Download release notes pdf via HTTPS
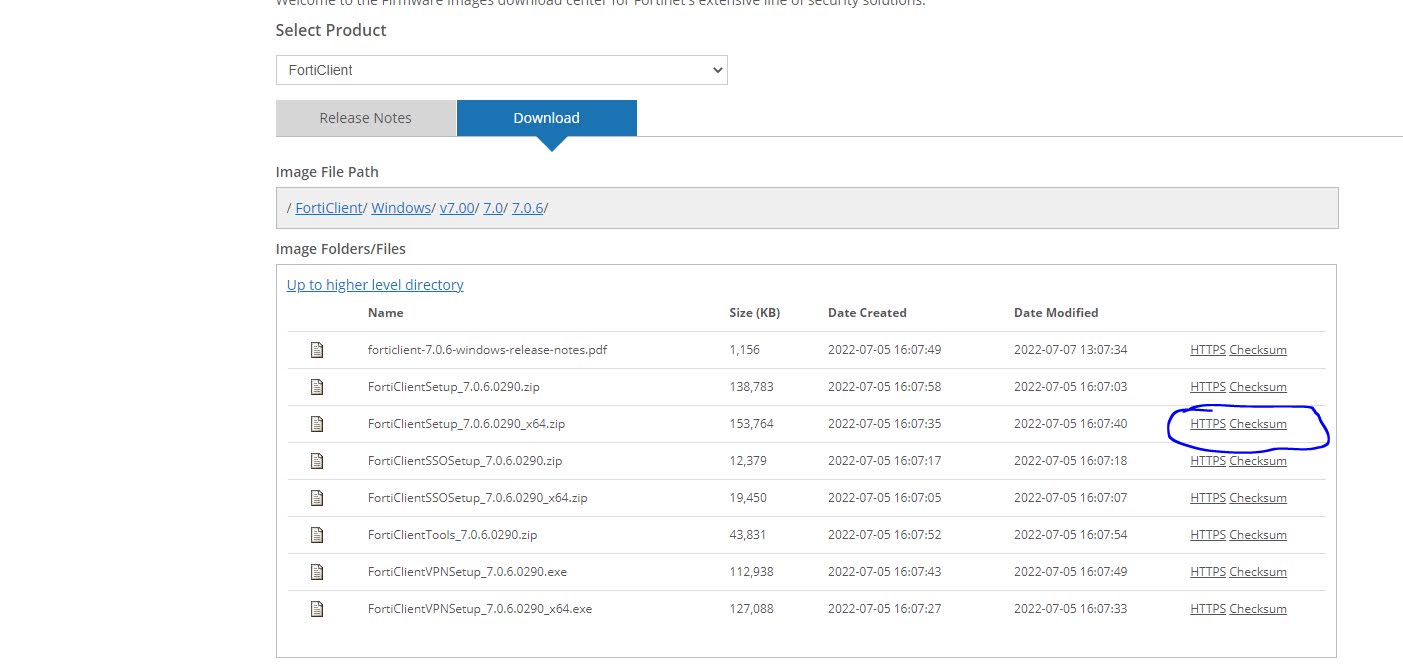This screenshot has height=666, width=1403. tap(1208, 350)
